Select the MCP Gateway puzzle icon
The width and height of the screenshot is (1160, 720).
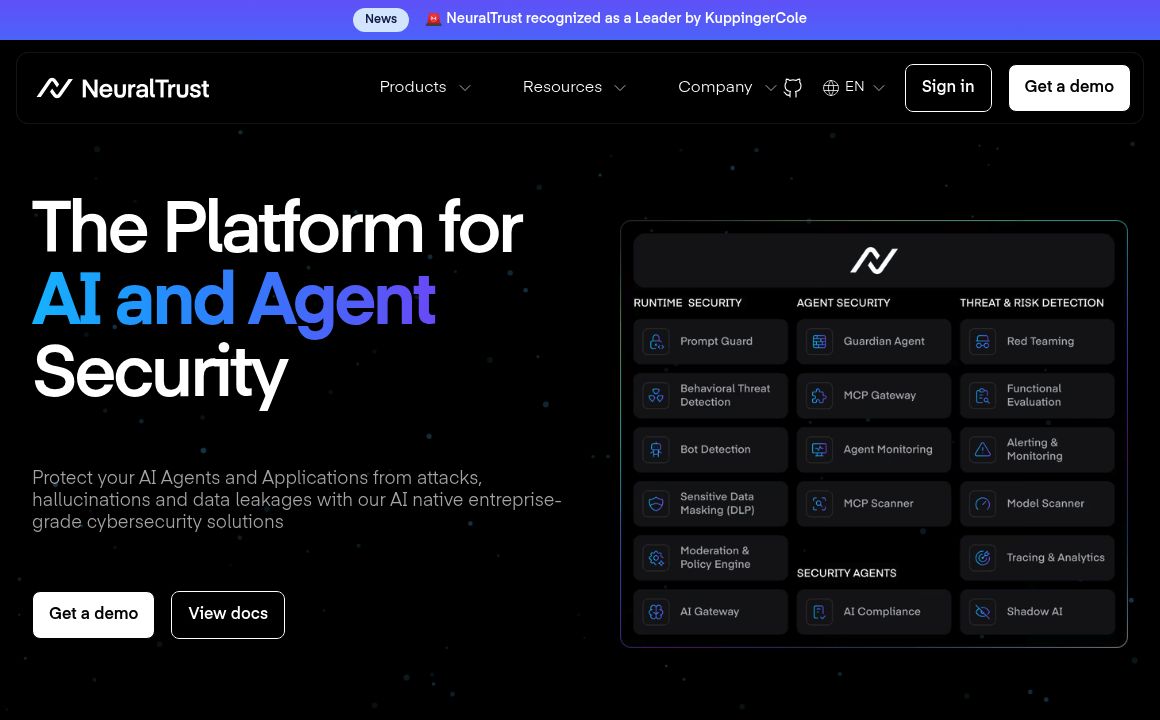point(819,396)
